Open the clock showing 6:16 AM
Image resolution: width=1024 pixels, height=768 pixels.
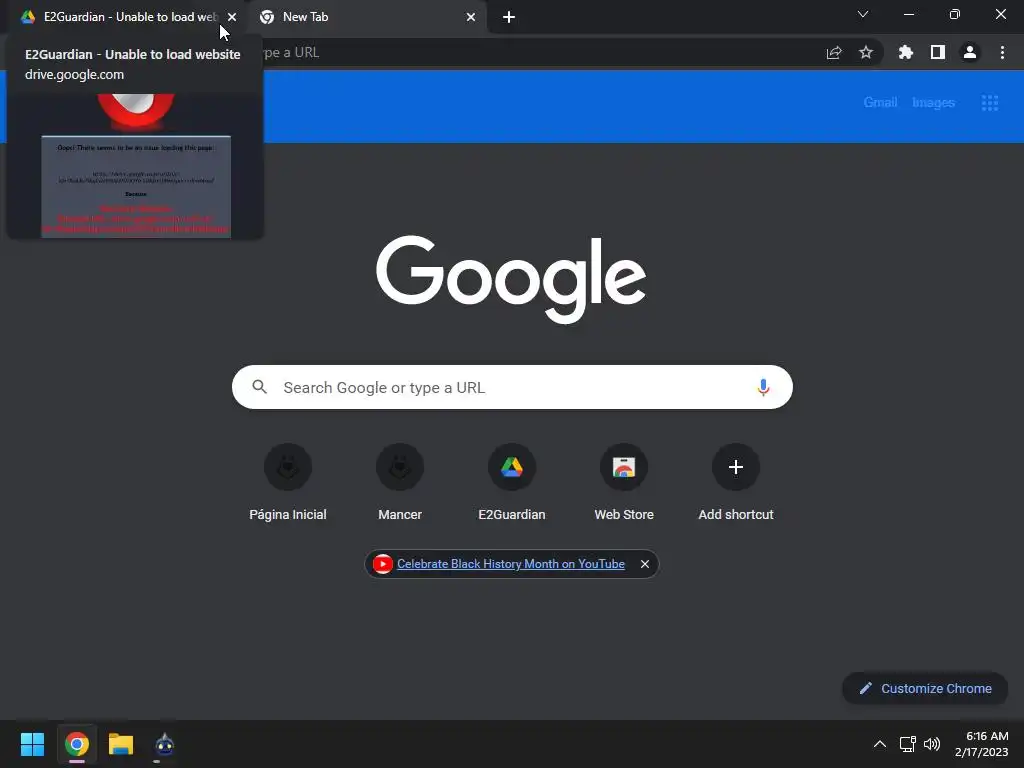click(982, 744)
